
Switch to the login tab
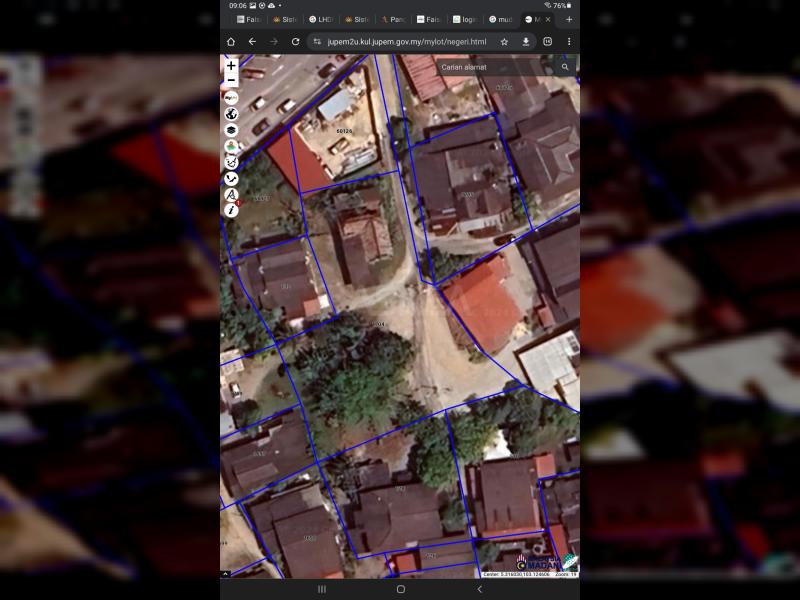click(465, 19)
